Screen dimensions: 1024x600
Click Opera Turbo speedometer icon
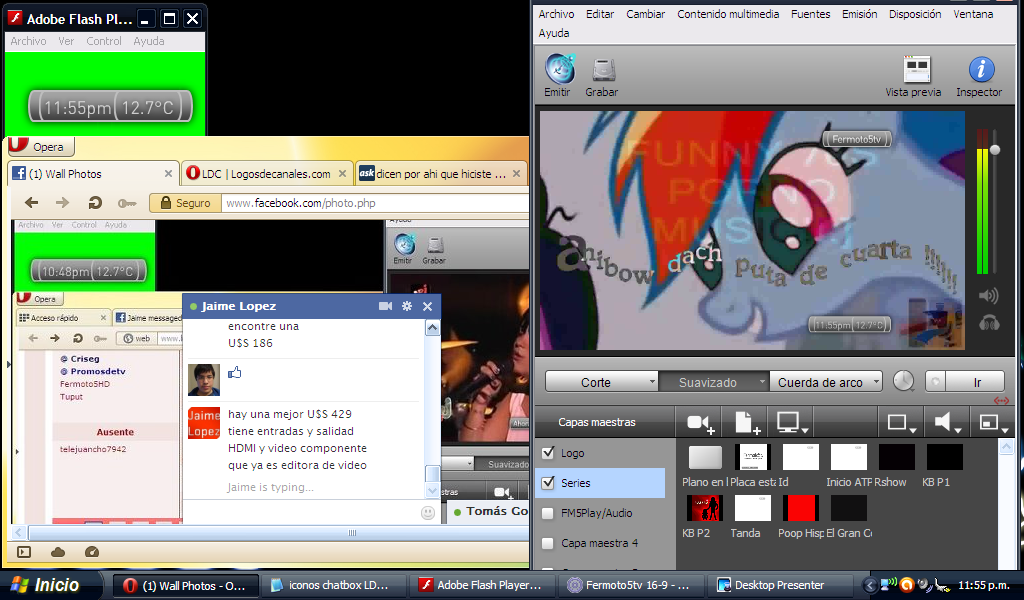[x=92, y=552]
